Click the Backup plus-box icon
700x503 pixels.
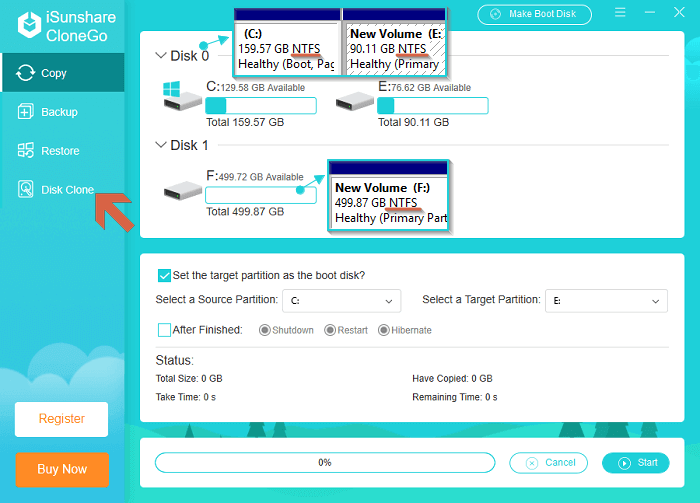25,112
